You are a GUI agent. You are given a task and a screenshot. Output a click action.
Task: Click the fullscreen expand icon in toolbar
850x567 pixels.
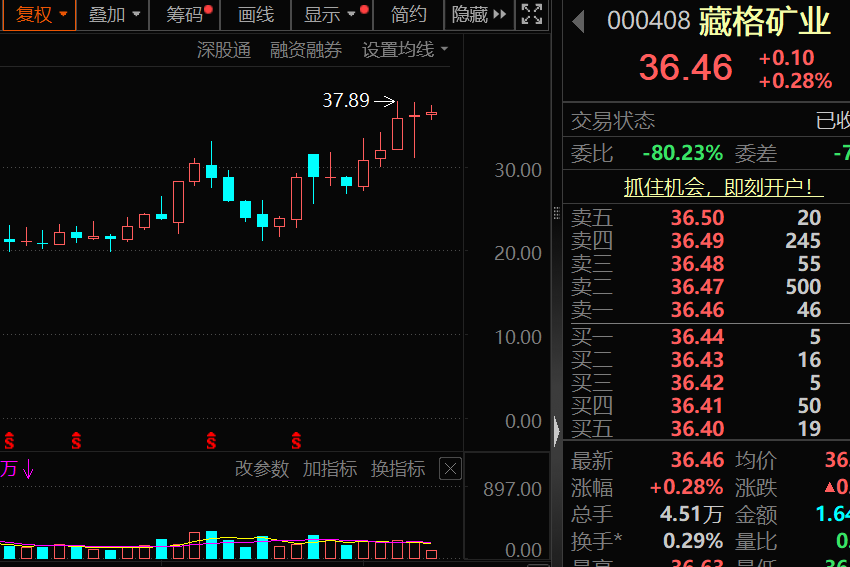pos(532,14)
